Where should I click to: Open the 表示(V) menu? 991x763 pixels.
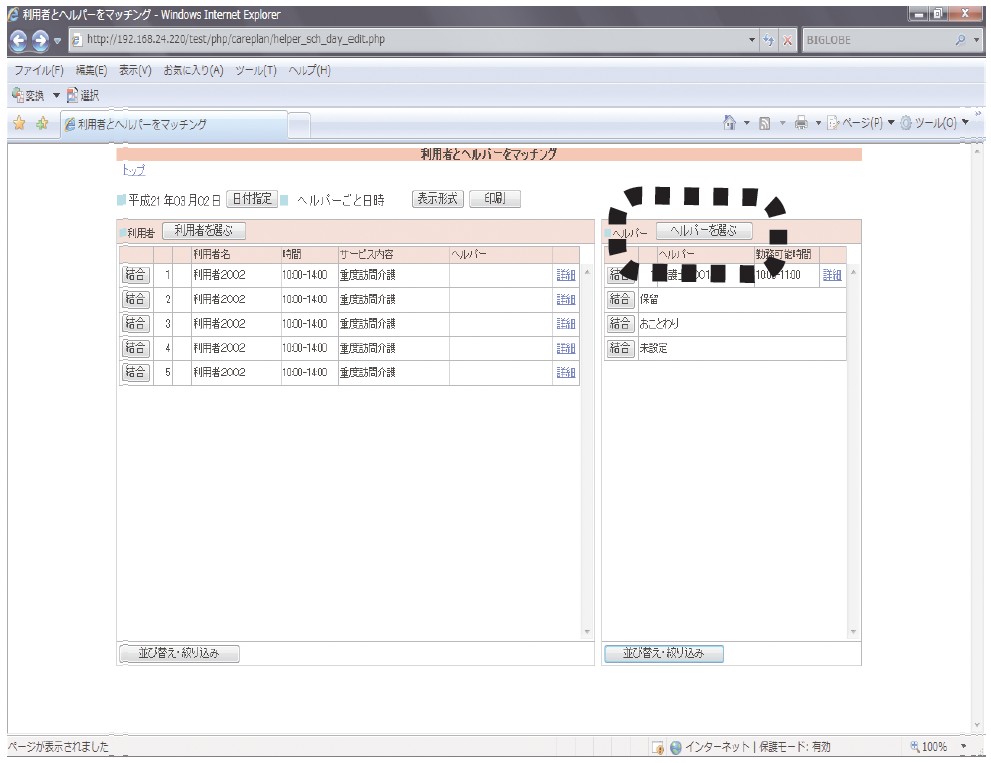point(135,70)
